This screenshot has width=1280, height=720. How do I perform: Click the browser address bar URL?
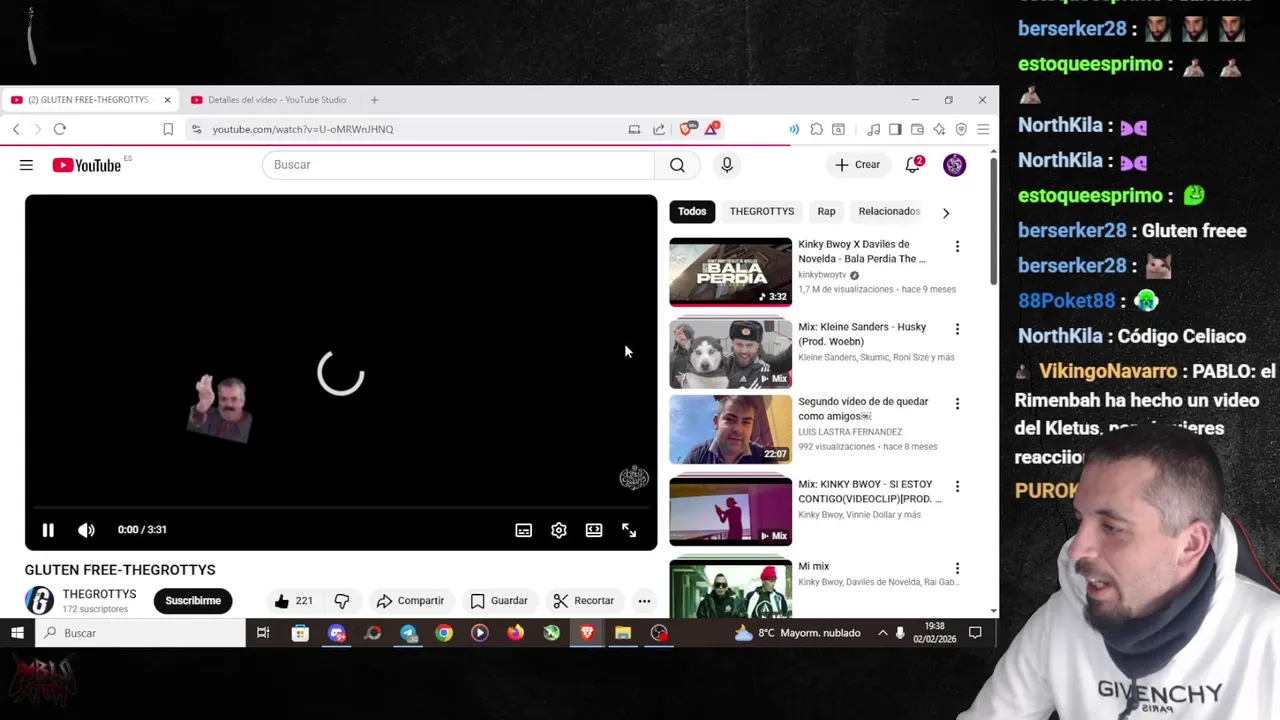tap(302, 129)
